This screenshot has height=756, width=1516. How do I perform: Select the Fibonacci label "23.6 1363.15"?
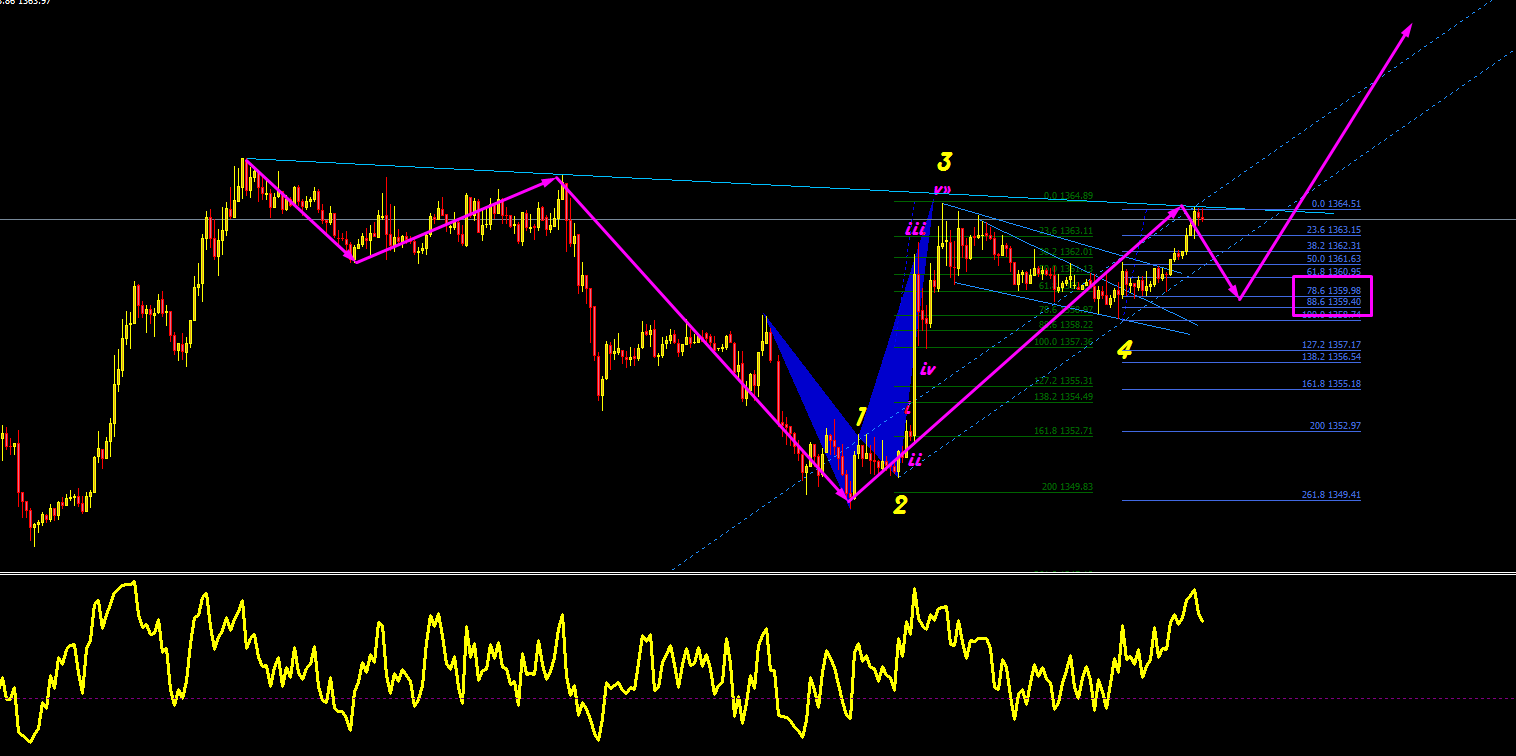(1334, 230)
